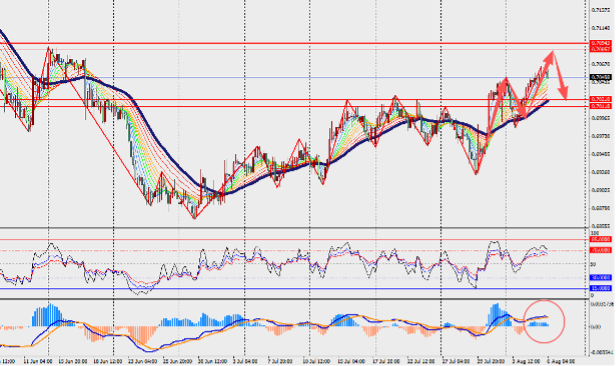Click the oscillator's '50' scale label
This screenshot has height=366, width=616.
(593, 264)
